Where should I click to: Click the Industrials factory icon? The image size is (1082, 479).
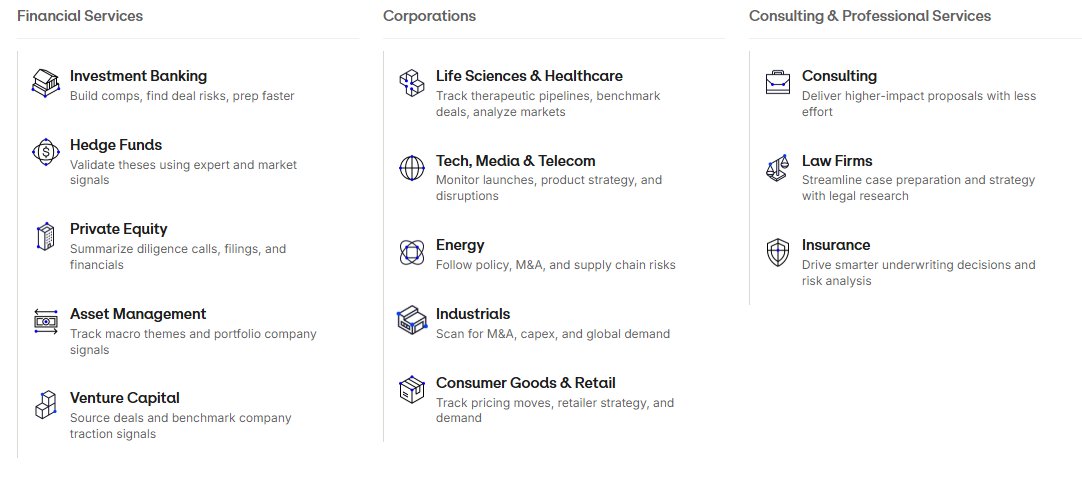click(412, 321)
